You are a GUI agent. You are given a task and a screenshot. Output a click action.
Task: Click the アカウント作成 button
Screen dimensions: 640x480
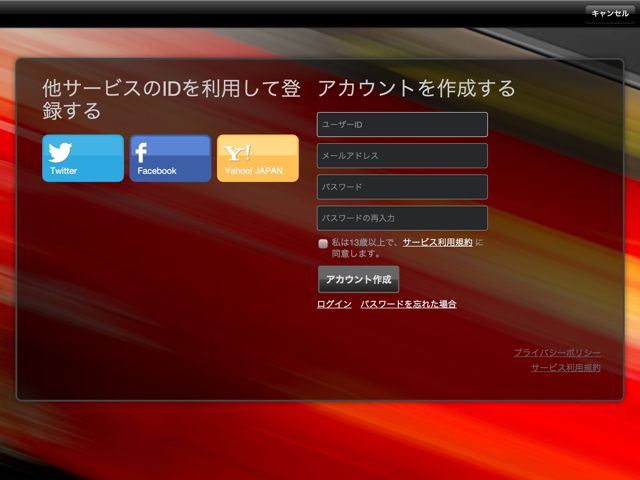coord(358,279)
